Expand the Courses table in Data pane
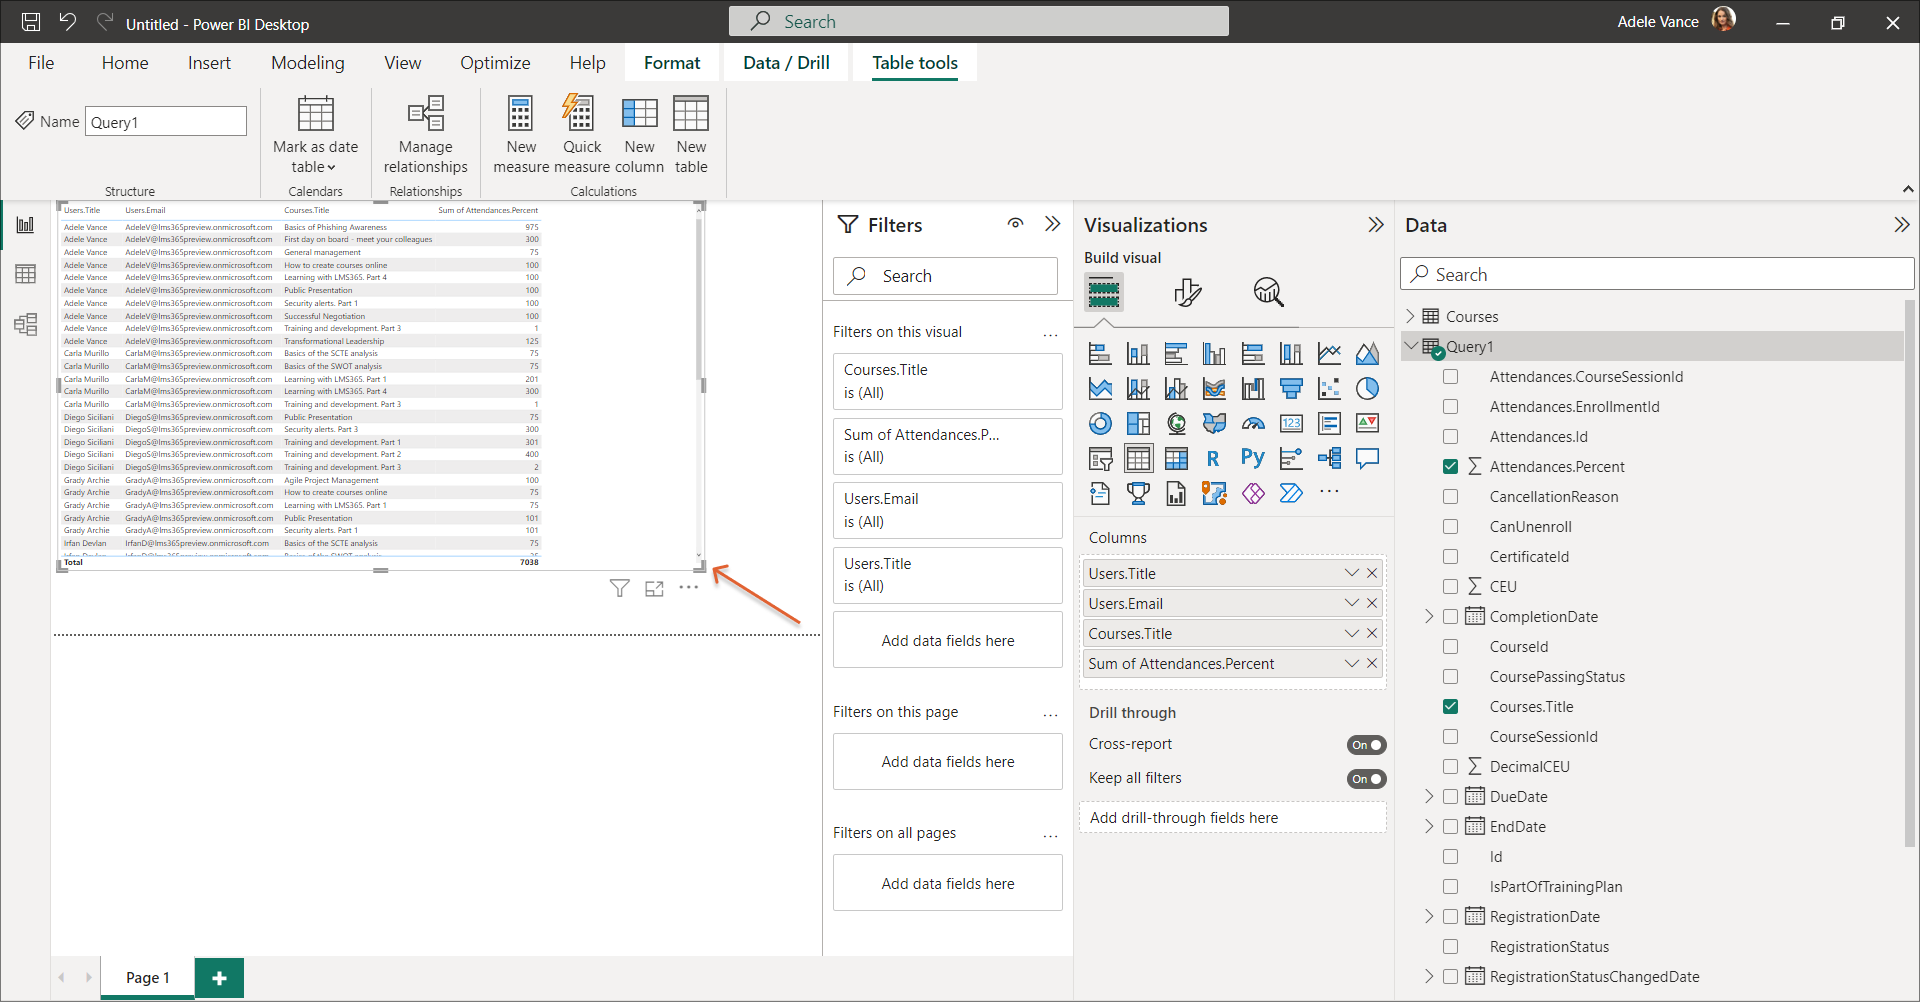The height and width of the screenshot is (1002, 1920). 1410,316
